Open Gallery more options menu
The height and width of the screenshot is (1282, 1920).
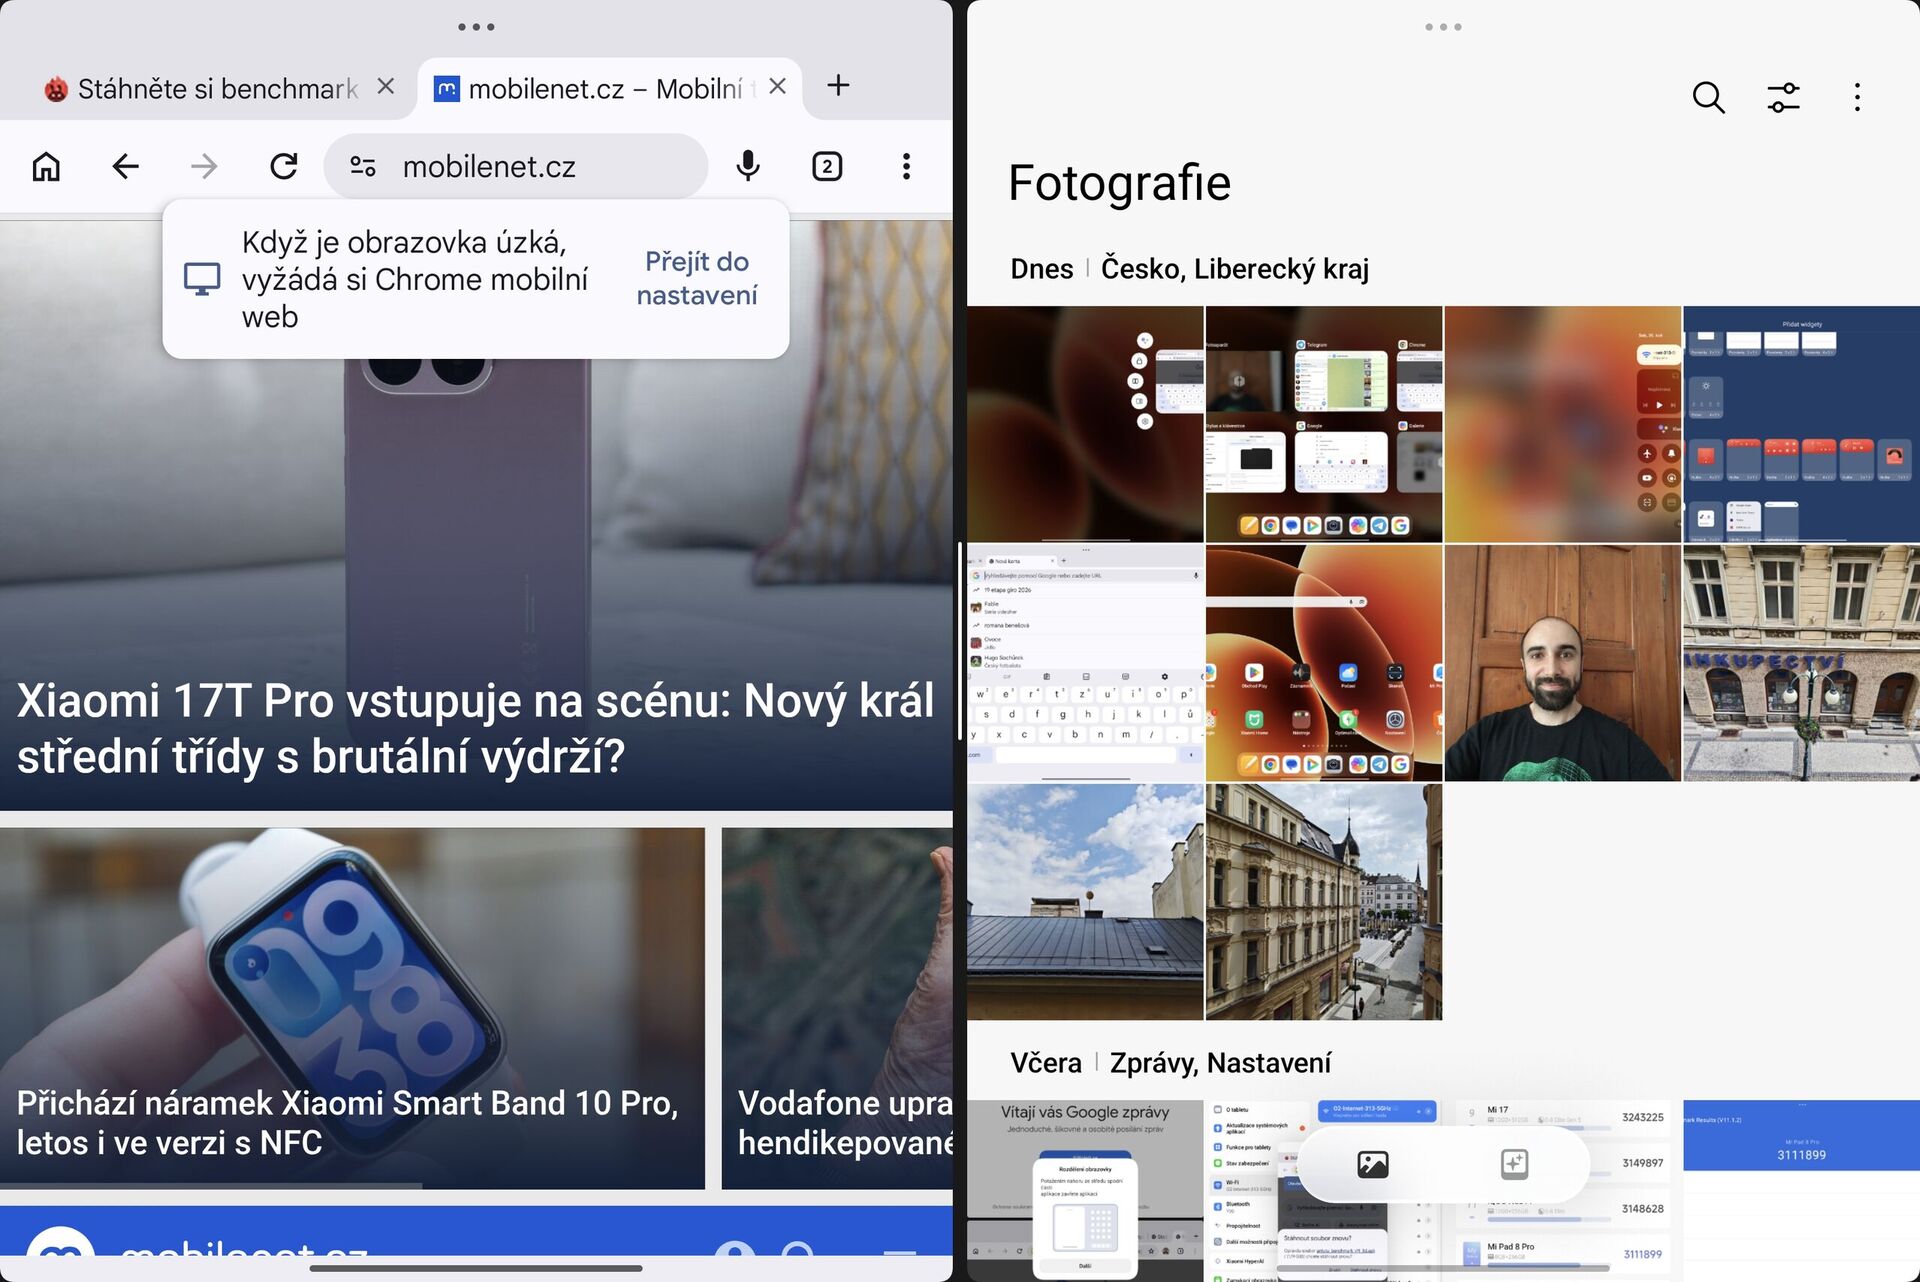(1857, 97)
